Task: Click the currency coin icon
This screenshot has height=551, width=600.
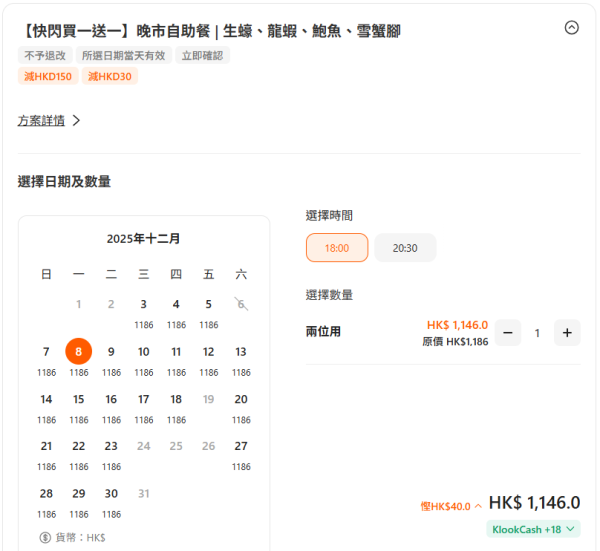Action: (45, 537)
